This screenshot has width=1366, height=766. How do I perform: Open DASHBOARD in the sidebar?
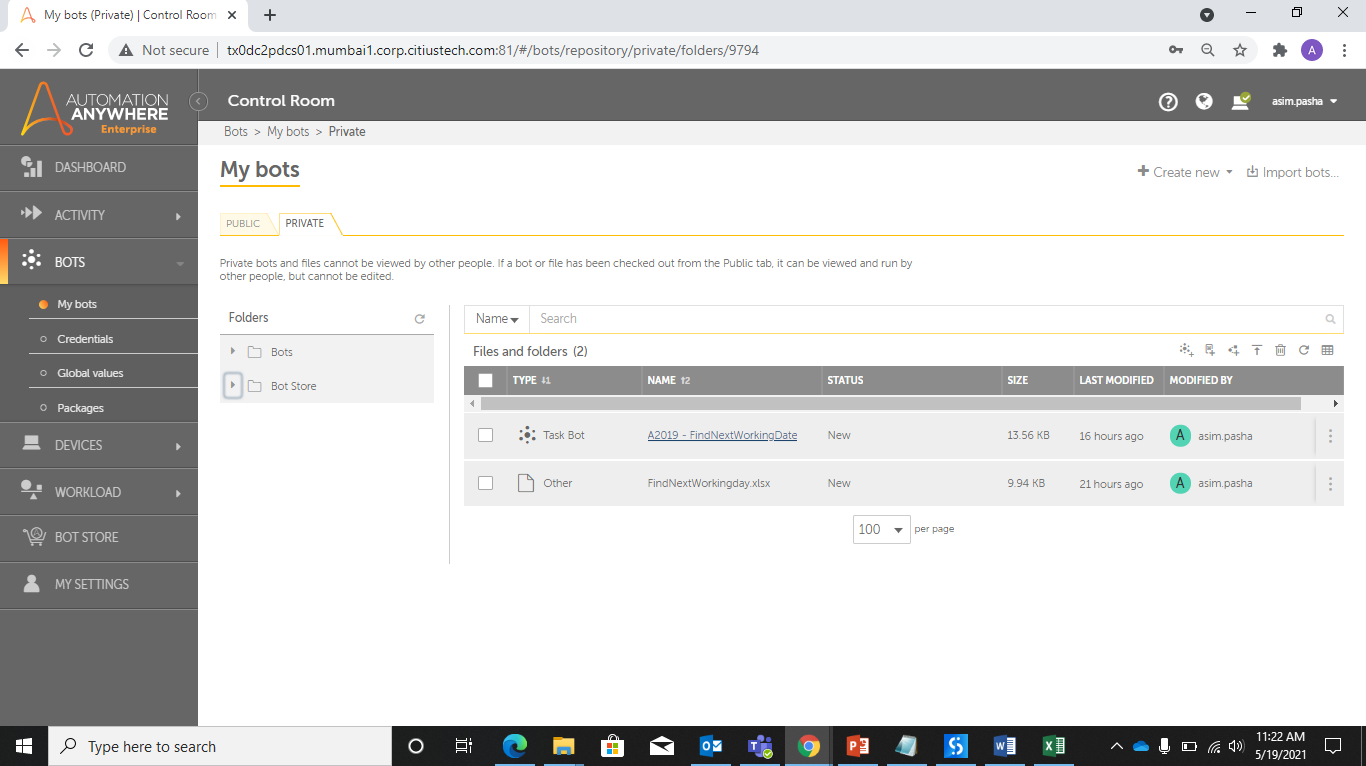coord(99,167)
